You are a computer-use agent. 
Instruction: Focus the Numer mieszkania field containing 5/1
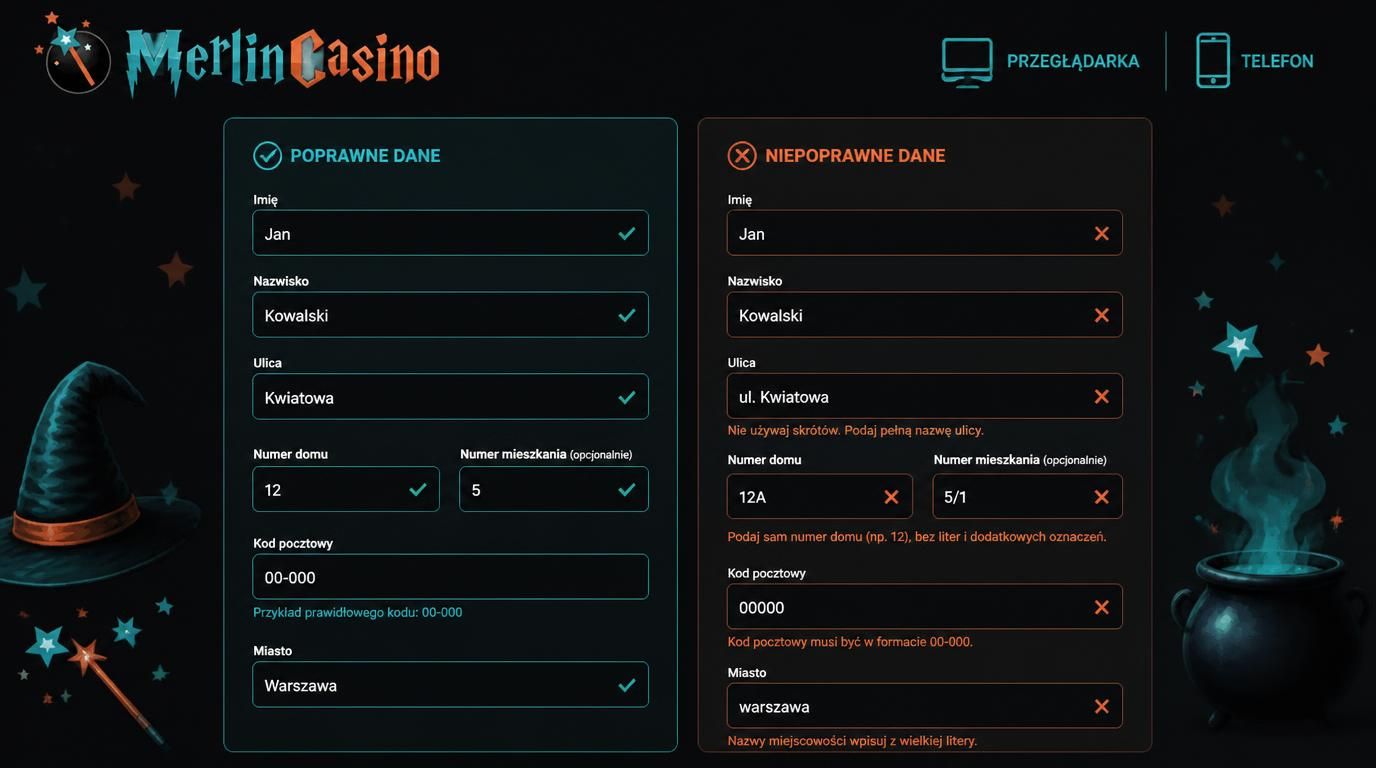pyautogui.click(x=1028, y=496)
